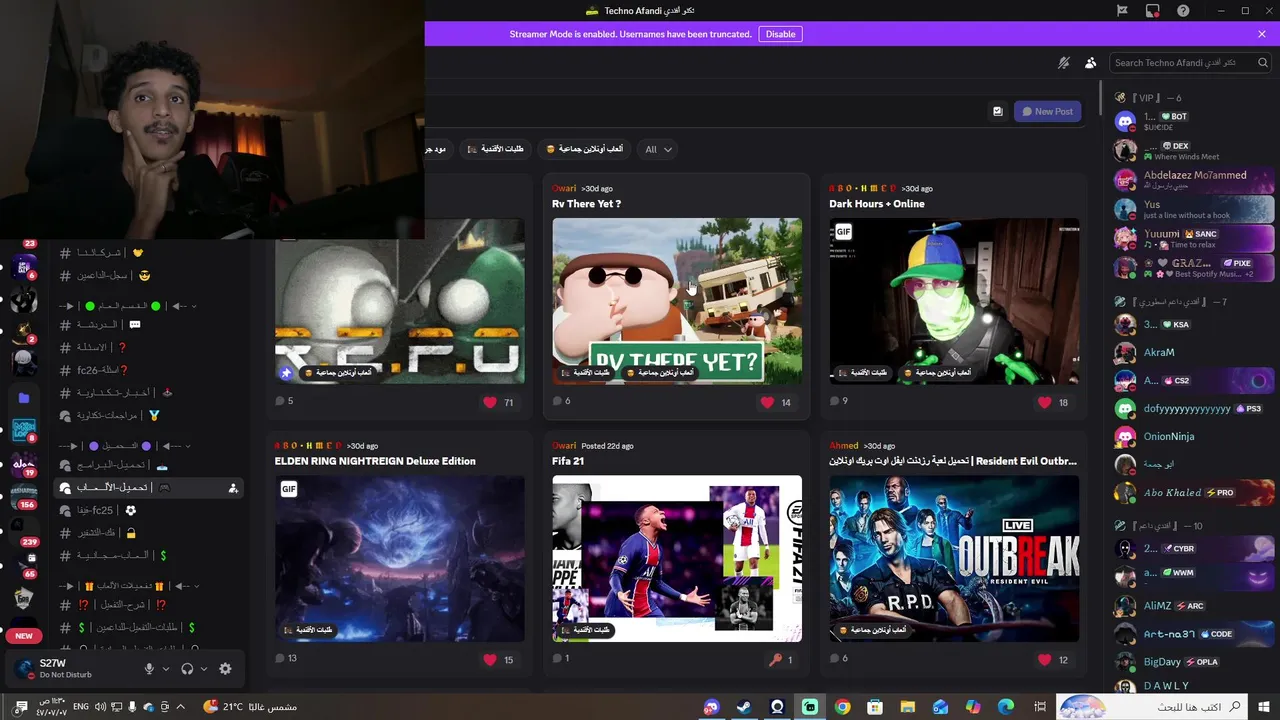This screenshot has width=1280, height=720.
Task: Click the NEW unread mentions pill
Action: 24,636
